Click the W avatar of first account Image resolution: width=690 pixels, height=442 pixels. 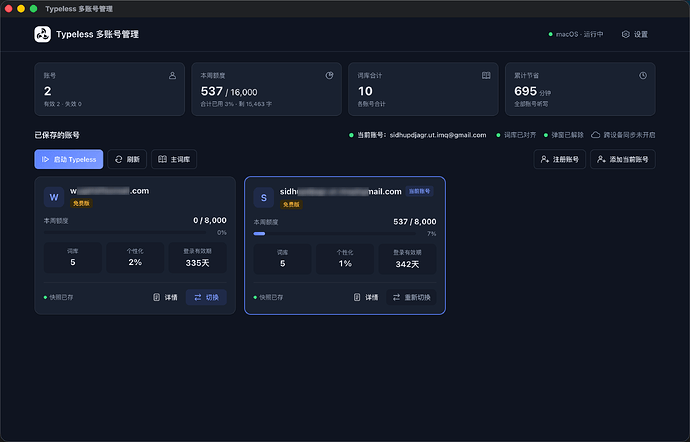(54, 197)
